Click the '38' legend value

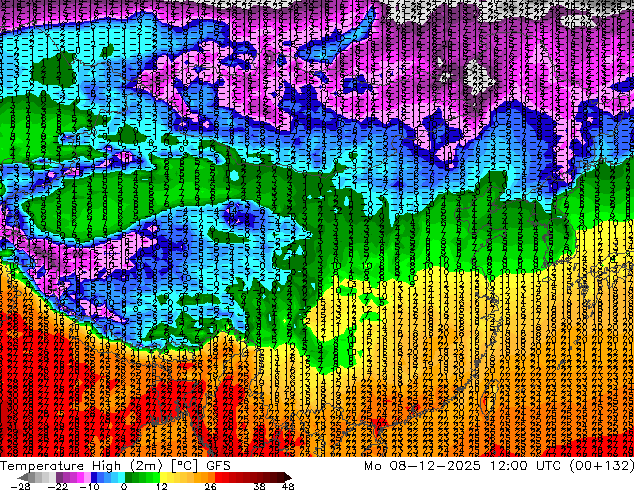point(260,486)
